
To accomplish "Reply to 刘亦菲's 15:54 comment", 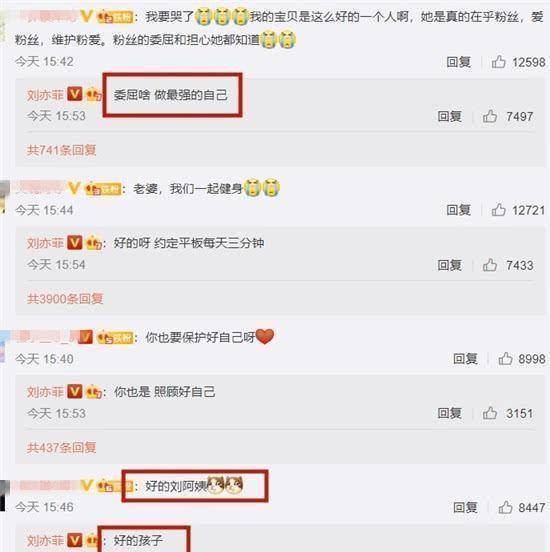I will point(450,265).
